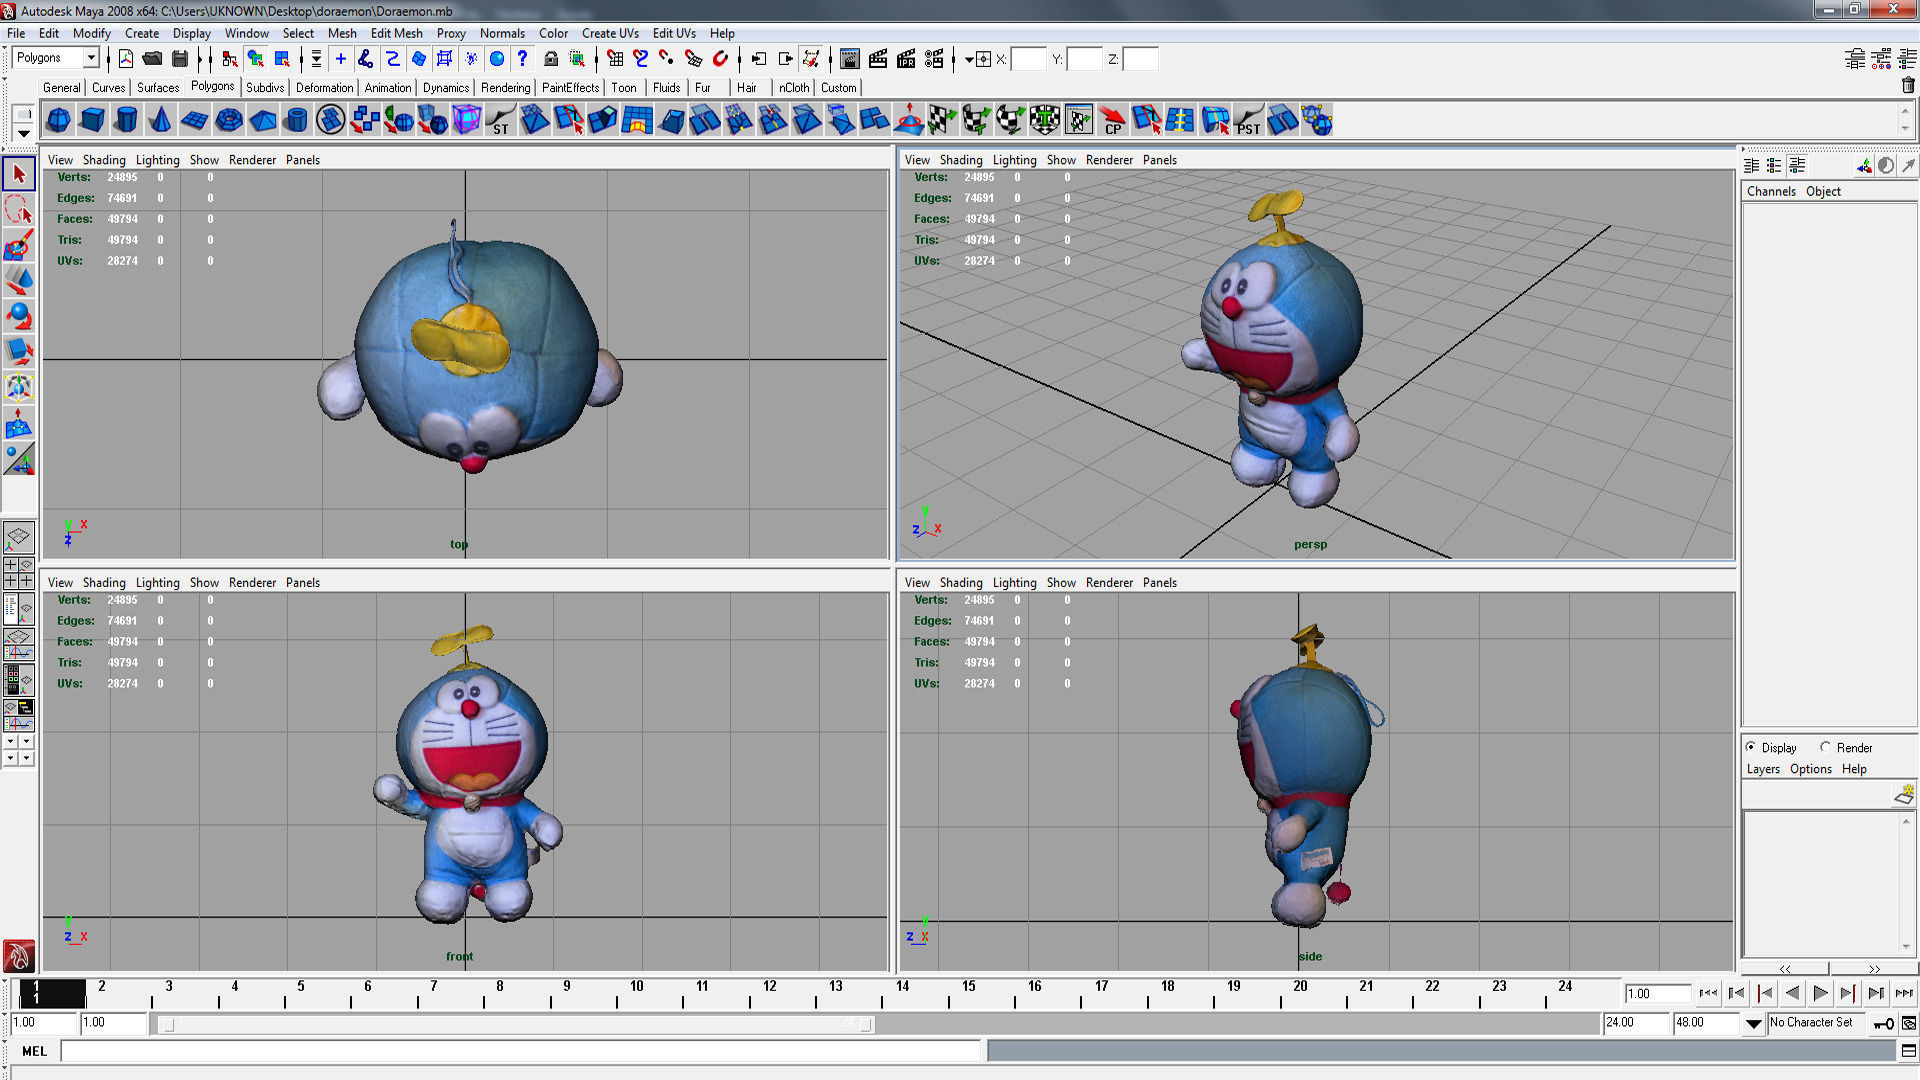Select the arrow Select tool
Viewport: 1920px width, 1080px height.
coord(18,174)
